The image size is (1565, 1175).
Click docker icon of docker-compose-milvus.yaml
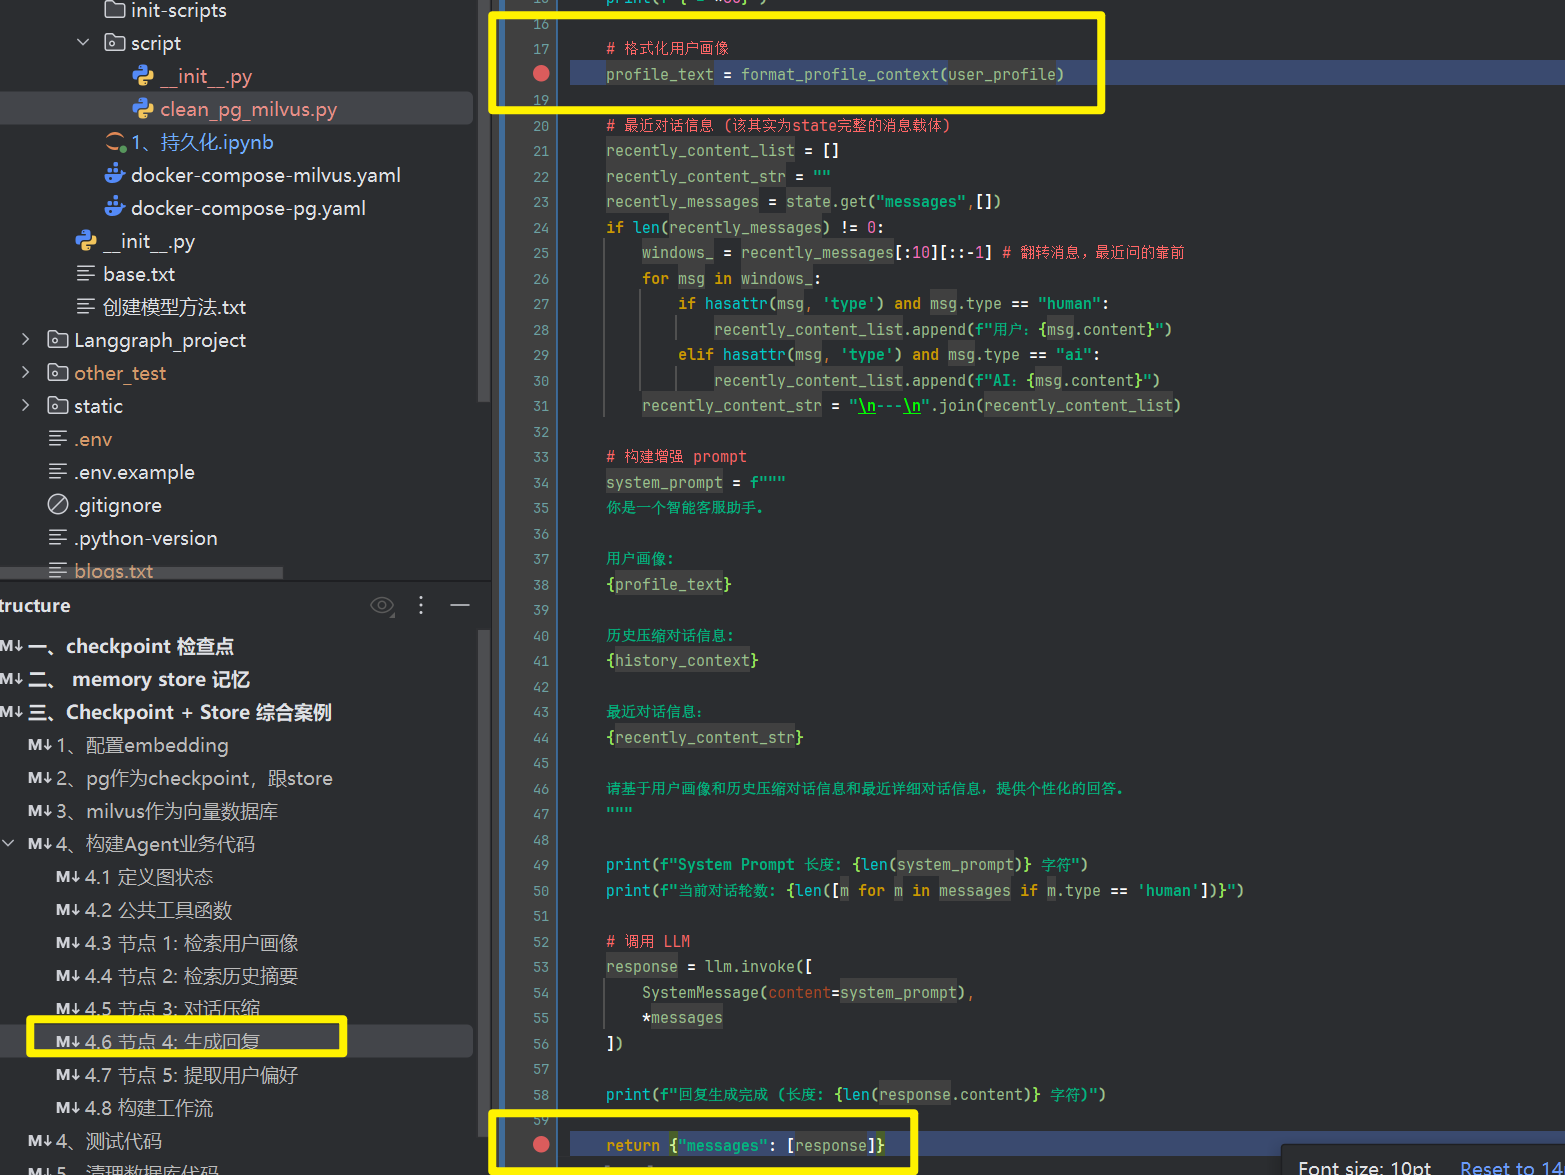tap(115, 175)
